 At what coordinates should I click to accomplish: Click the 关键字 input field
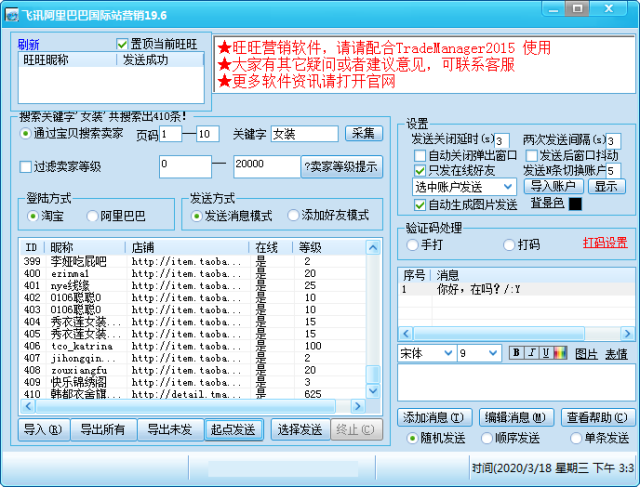(x=305, y=133)
